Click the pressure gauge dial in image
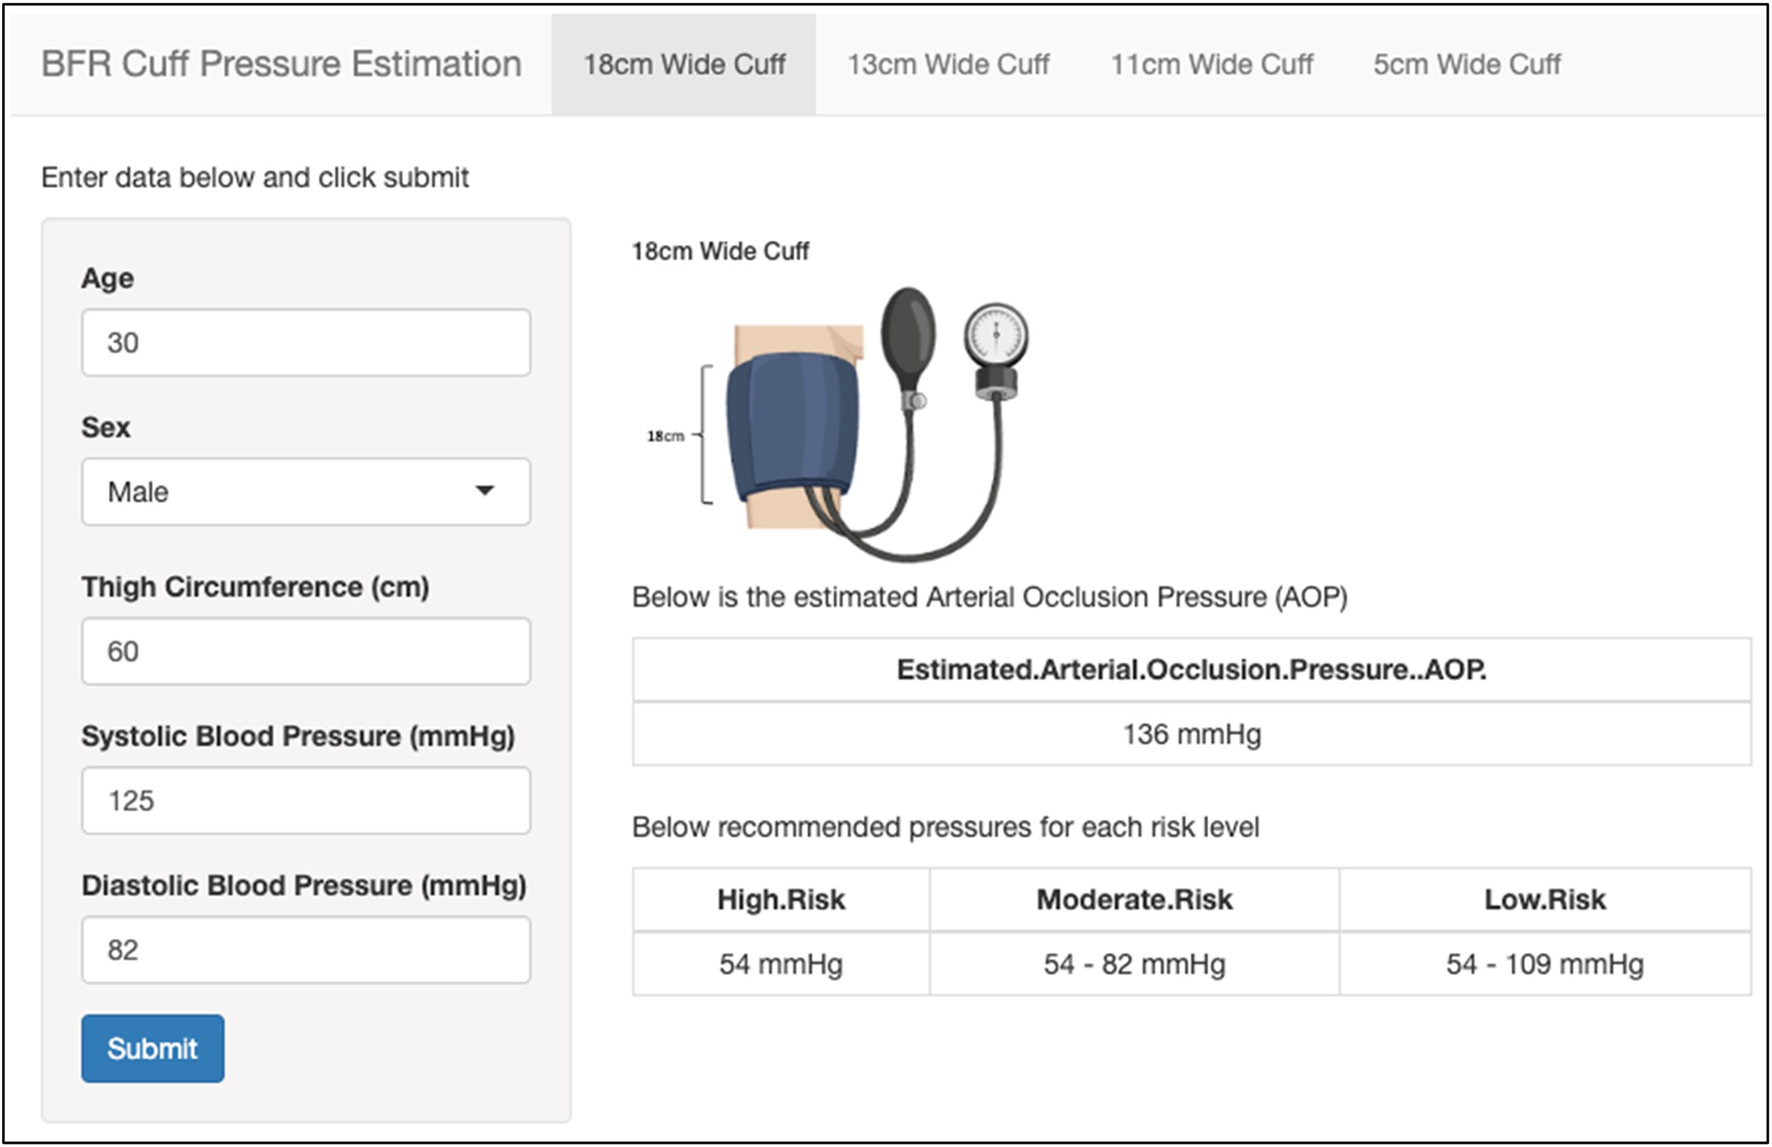The image size is (1772, 1147). click(996, 335)
